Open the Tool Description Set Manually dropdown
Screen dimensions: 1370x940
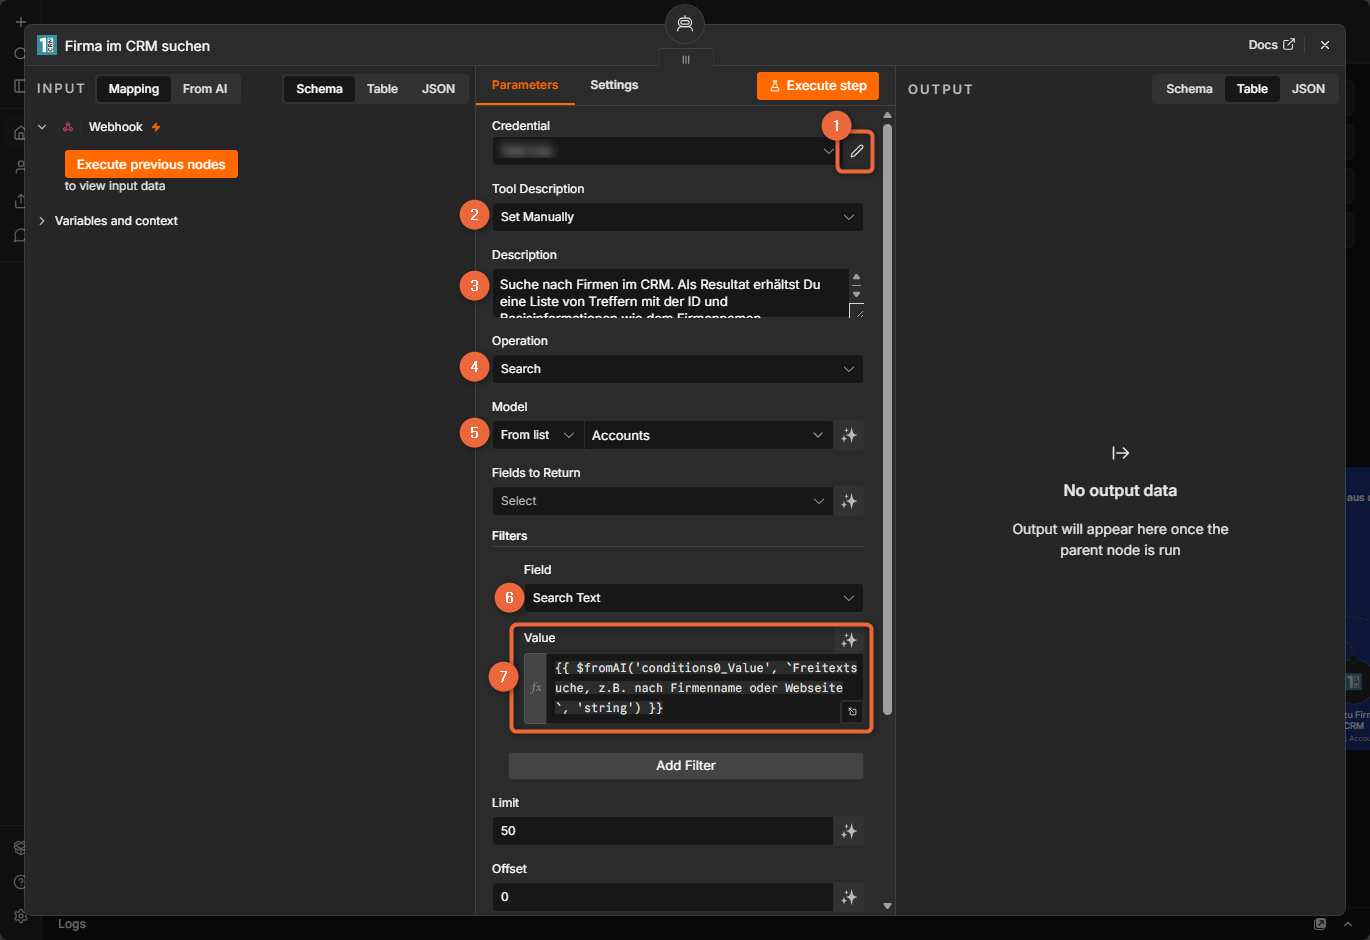coord(678,217)
